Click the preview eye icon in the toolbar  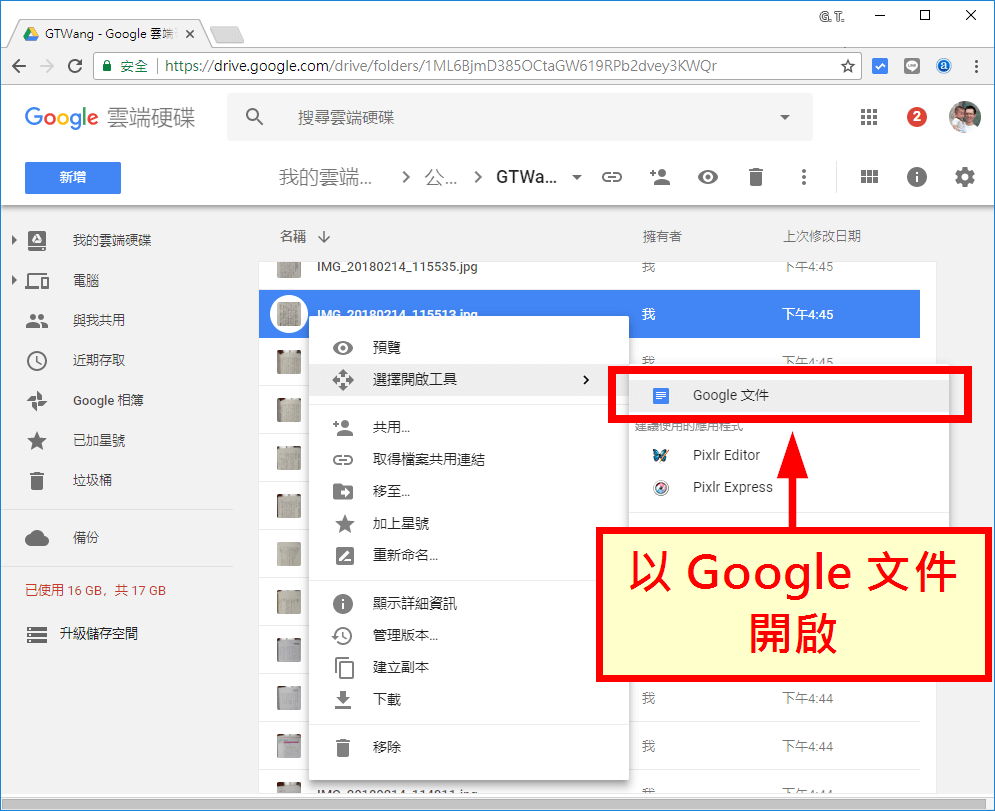point(707,176)
